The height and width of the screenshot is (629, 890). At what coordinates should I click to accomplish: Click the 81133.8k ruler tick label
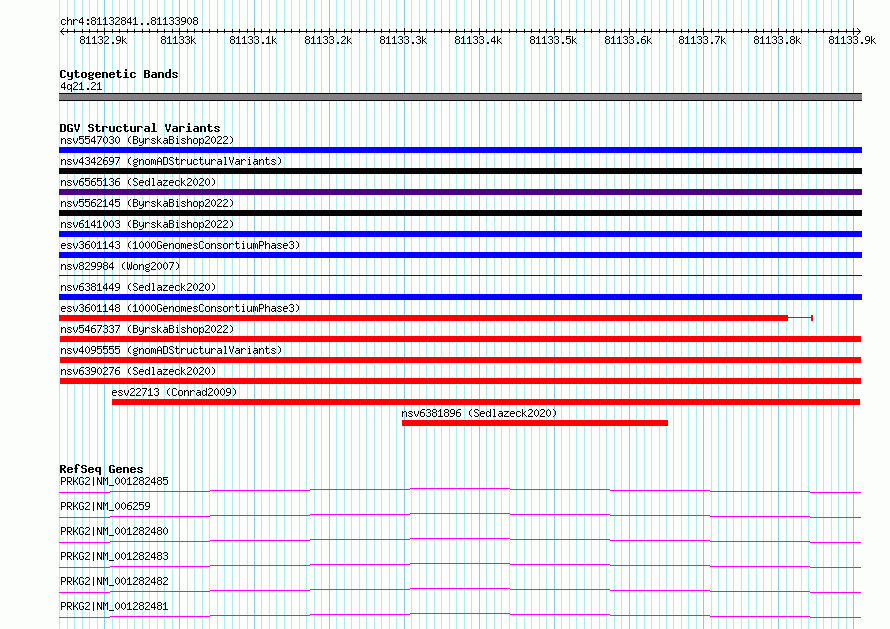click(777, 40)
